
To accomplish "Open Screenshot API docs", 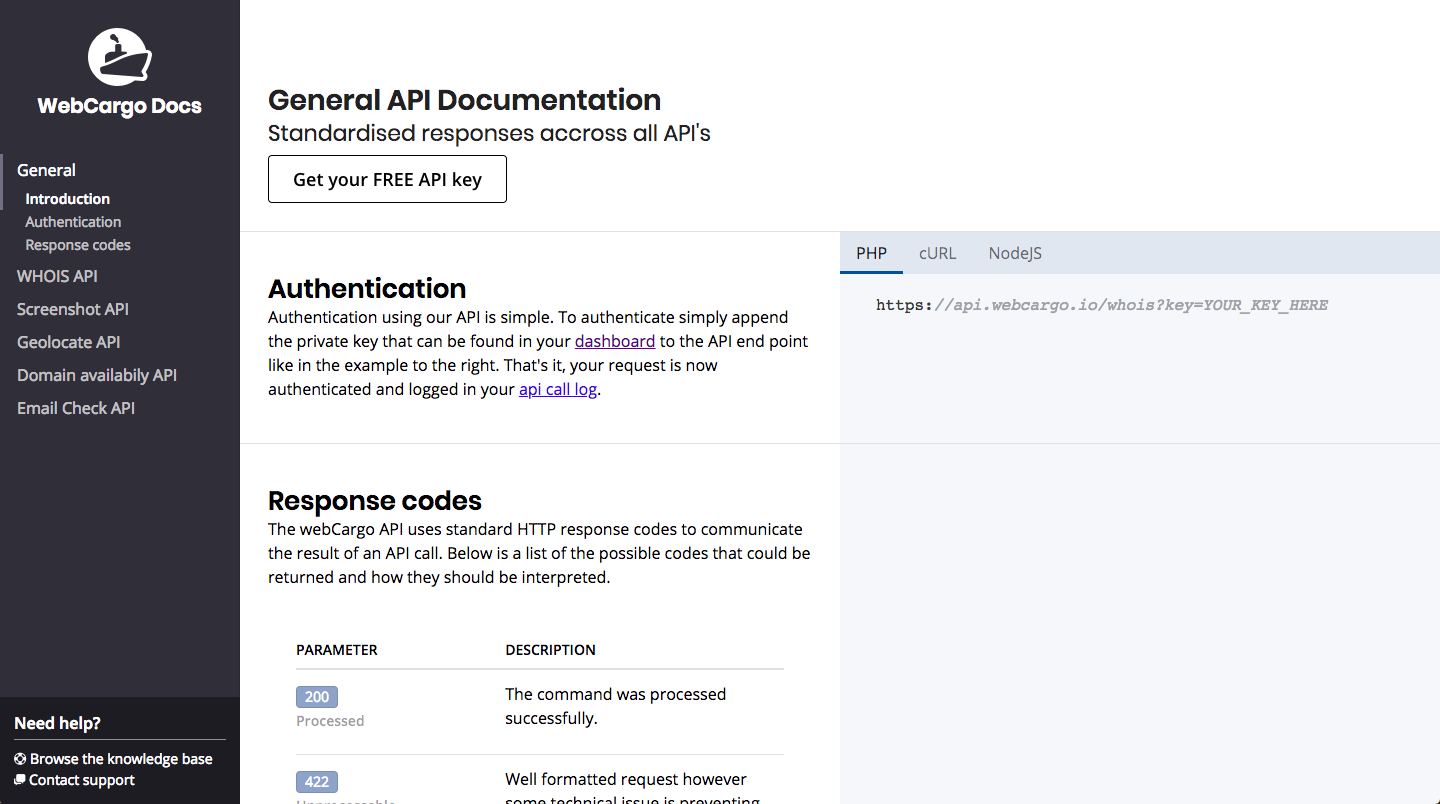I will point(73,309).
